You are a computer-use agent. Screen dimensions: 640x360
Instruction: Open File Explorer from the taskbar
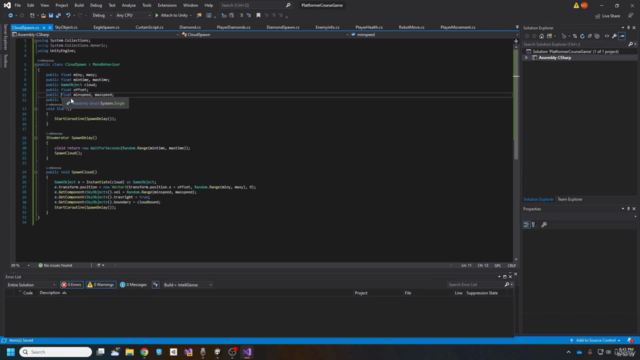[130, 352]
